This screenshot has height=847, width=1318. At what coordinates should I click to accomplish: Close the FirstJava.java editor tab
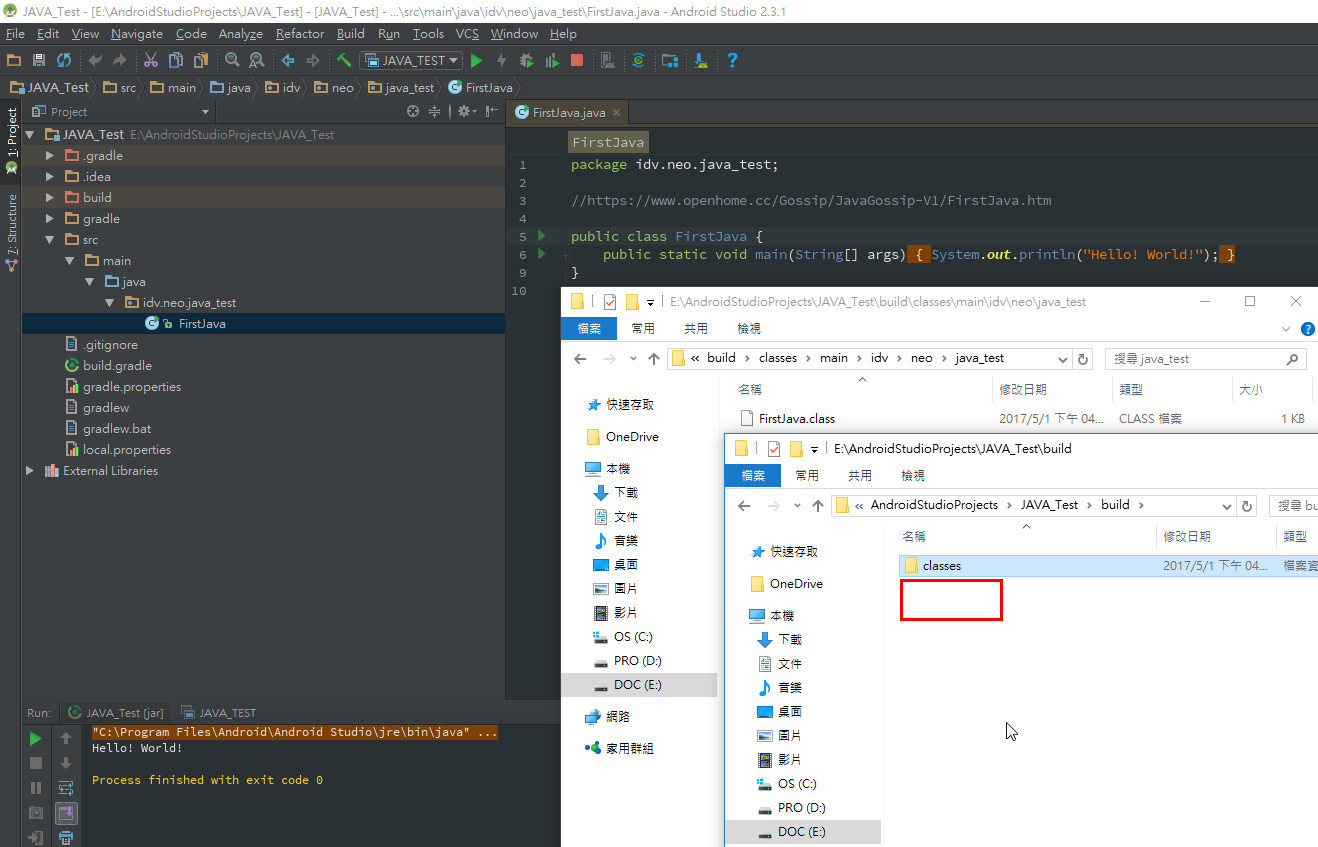point(617,113)
